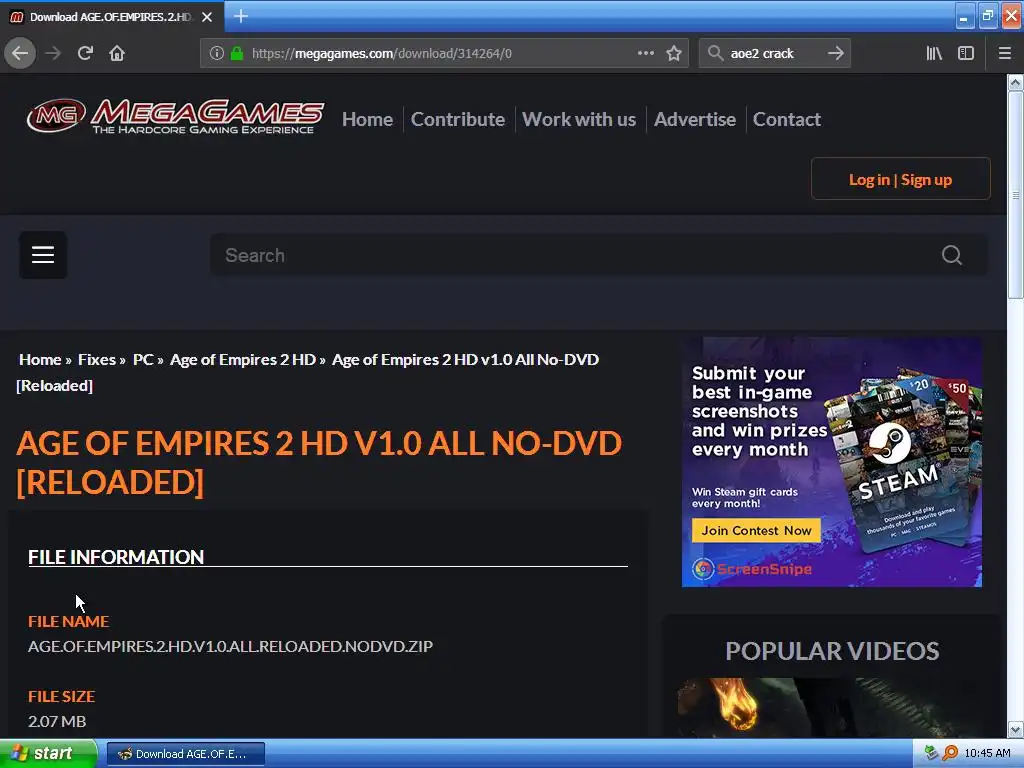Open page actions three-dot menu in address bar
Viewport: 1024px width, 768px height.
[x=646, y=53]
